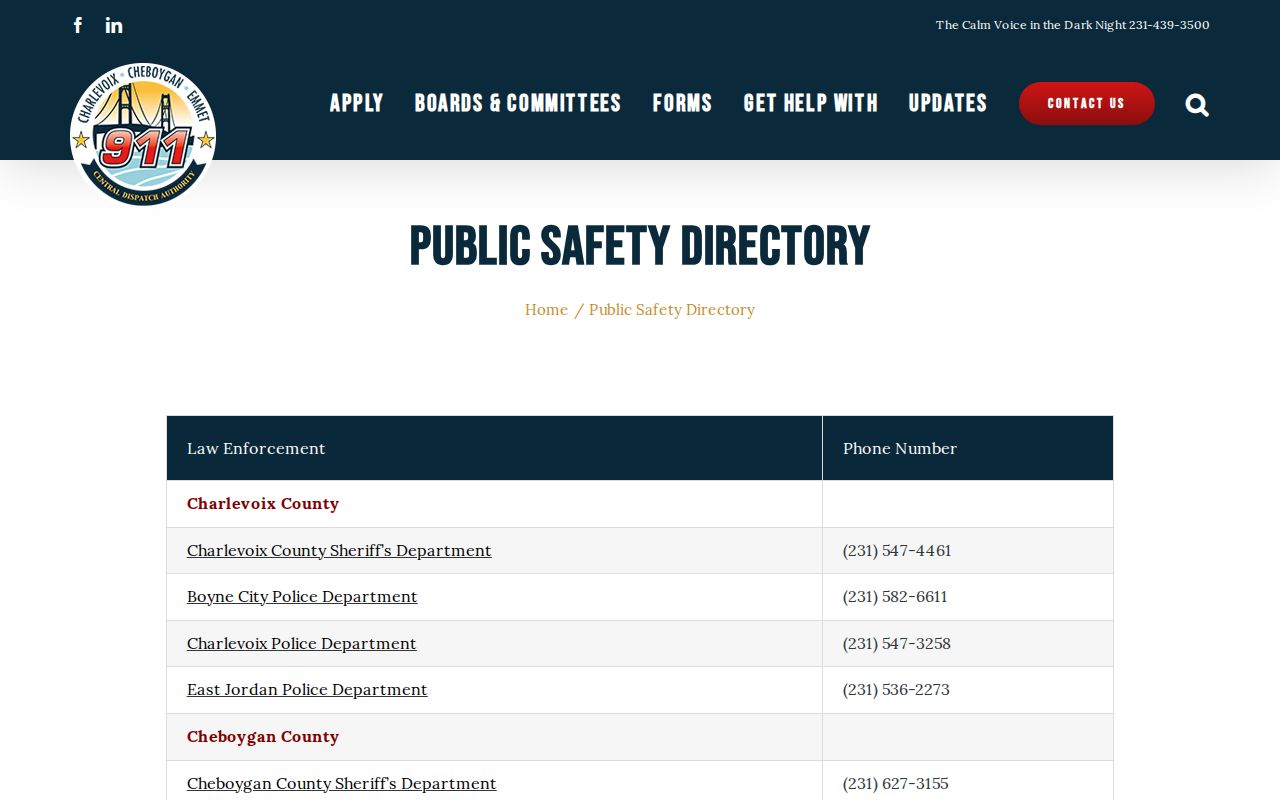Screen dimensions: 1280x800
Task: Go to Home breadcrumb link
Action: (x=546, y=310)
